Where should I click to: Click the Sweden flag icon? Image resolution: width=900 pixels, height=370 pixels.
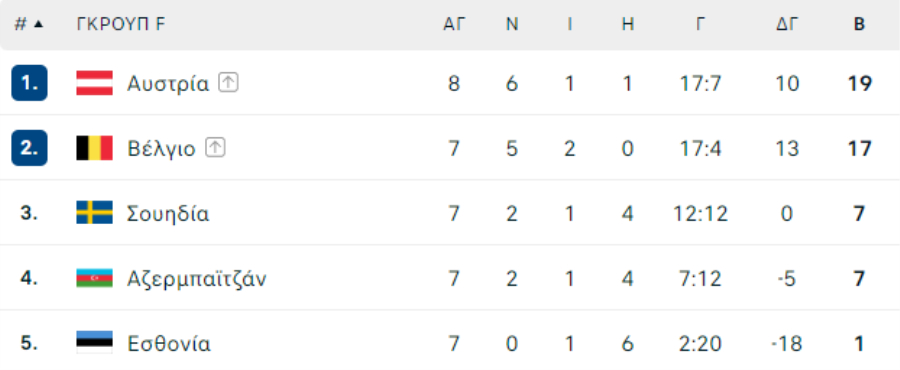[95, 213]
